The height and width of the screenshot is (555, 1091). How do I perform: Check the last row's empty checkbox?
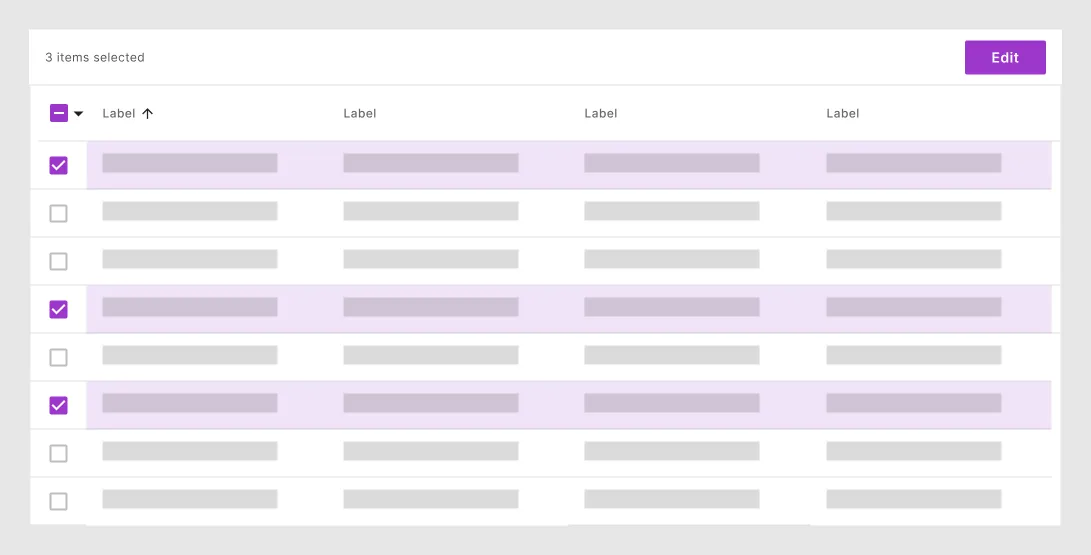58,501
